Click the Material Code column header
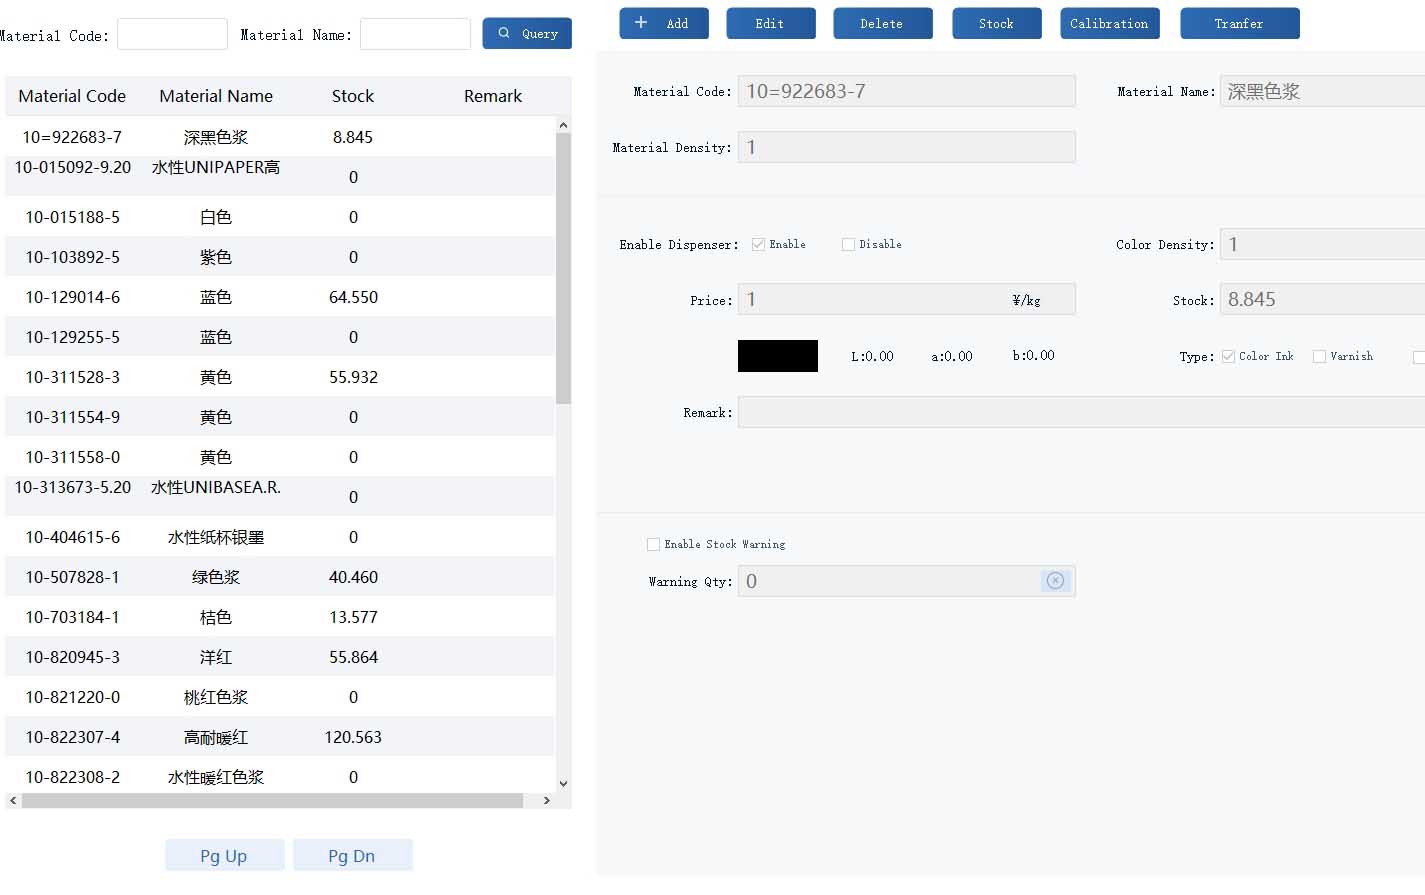 (72, 96)
